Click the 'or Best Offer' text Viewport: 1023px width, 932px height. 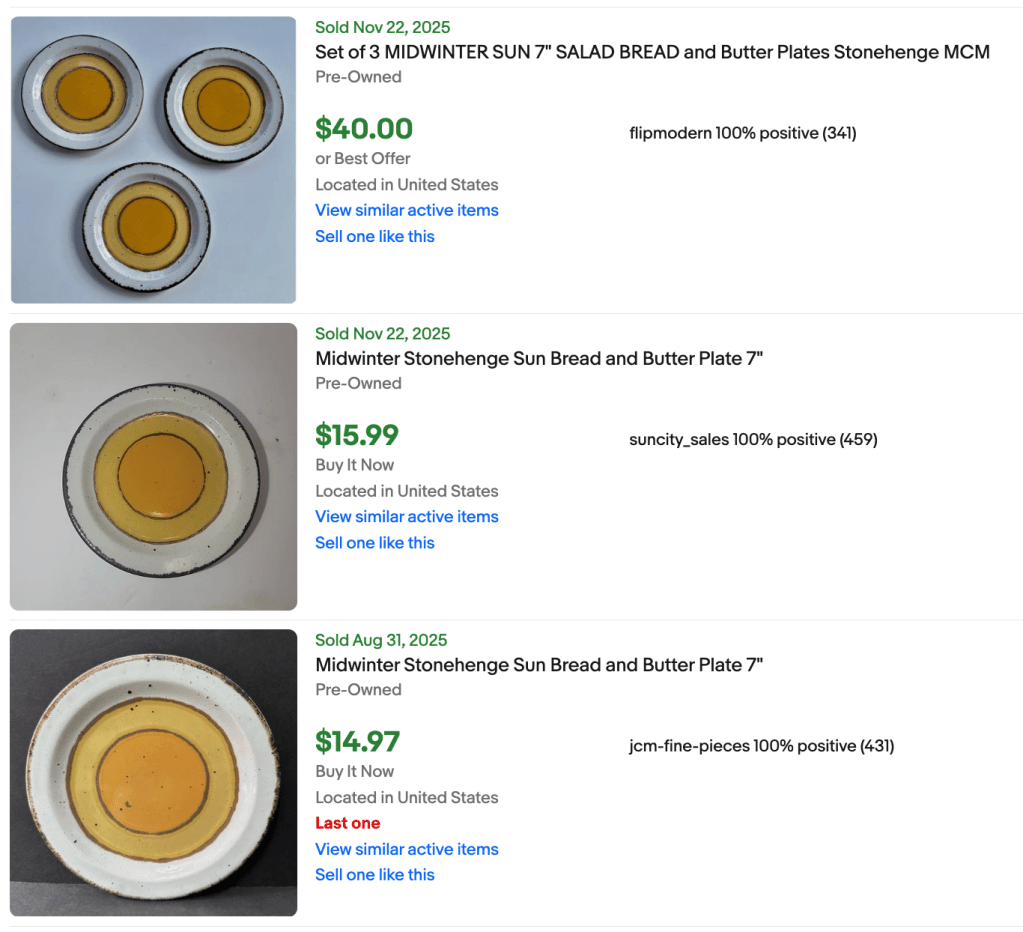363,158
